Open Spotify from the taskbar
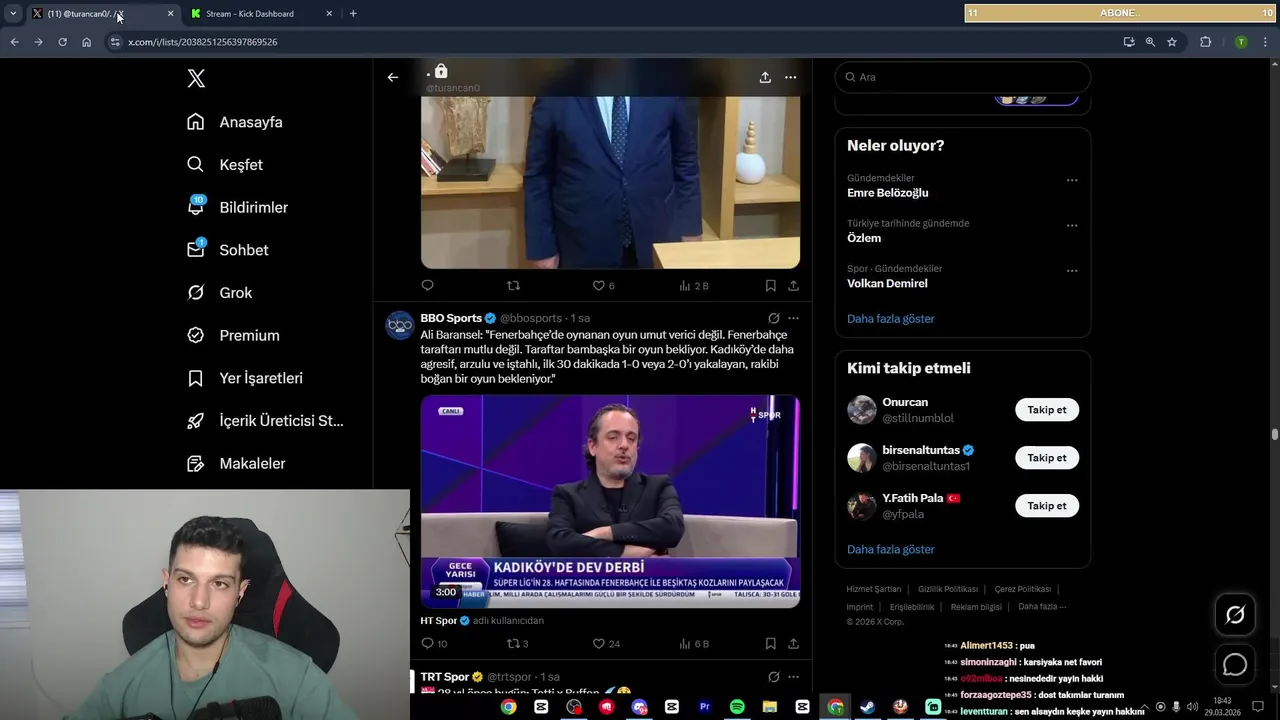The image size is (1280, 720). coord(737,707)
